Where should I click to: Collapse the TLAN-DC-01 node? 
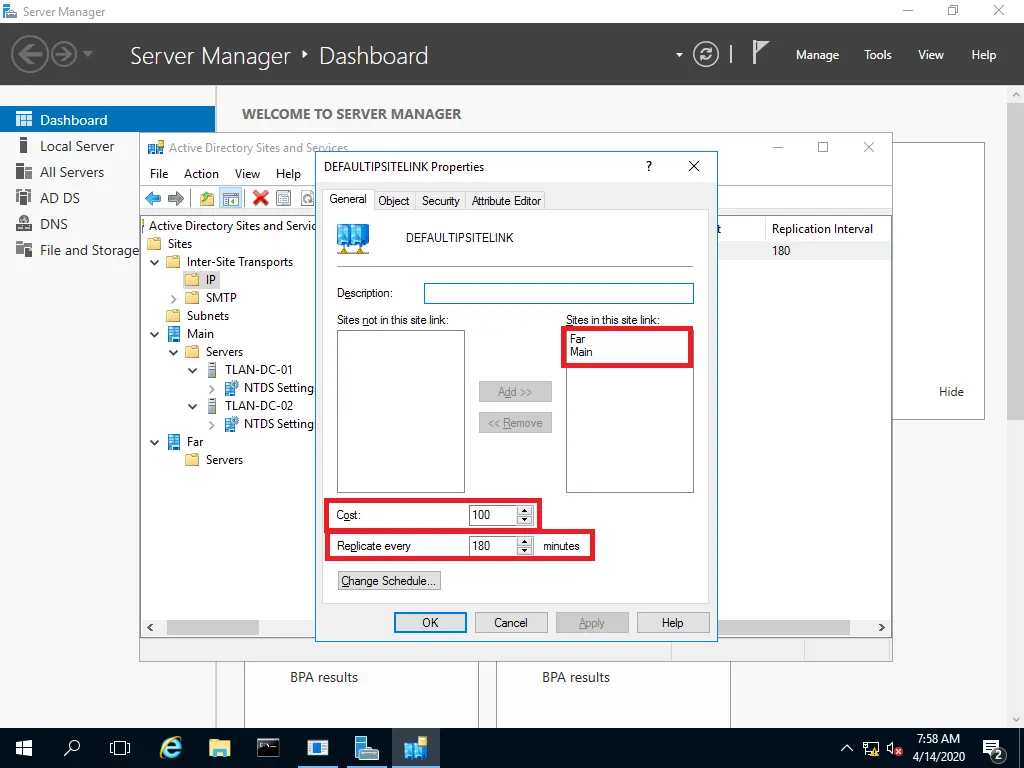coord(193,370)
